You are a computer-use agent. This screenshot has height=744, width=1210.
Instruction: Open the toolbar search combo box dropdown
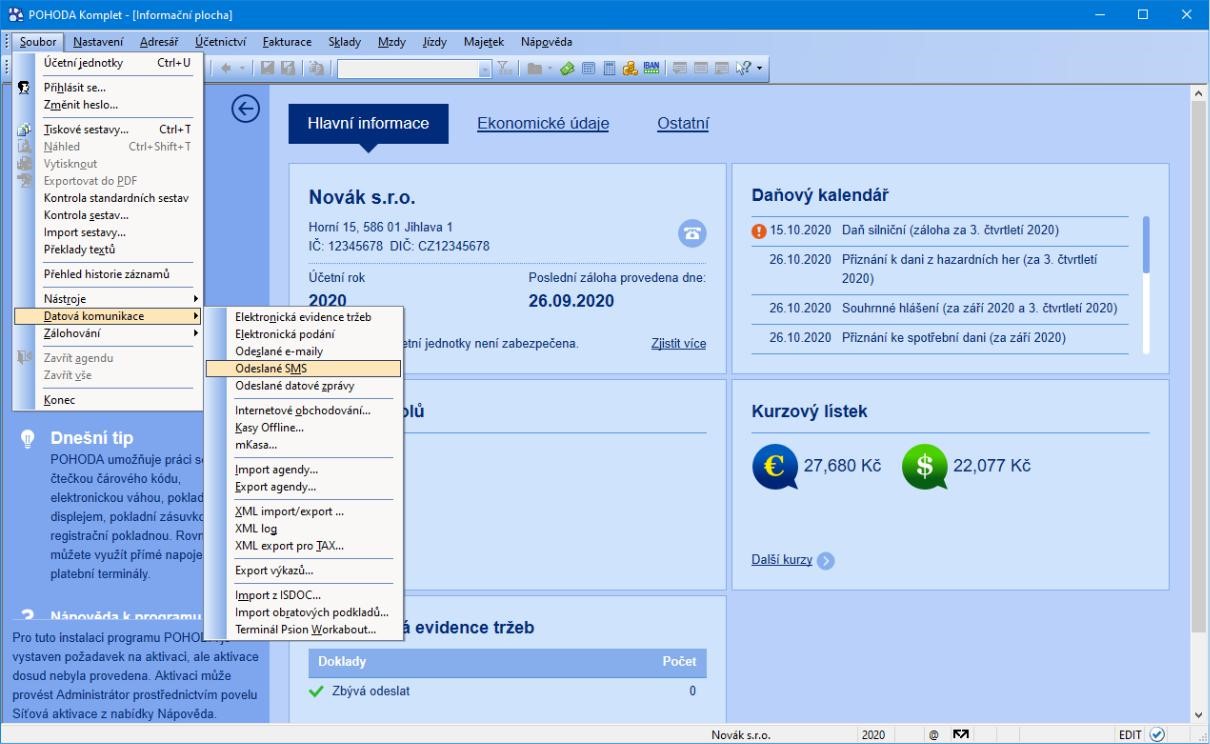click(x=485, y=69)
